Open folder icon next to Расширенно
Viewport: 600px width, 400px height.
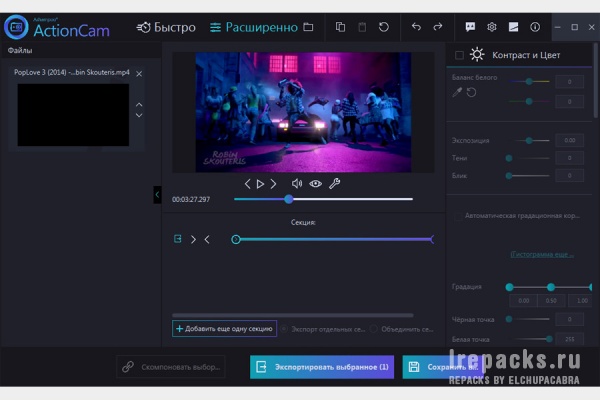point(308,27)
